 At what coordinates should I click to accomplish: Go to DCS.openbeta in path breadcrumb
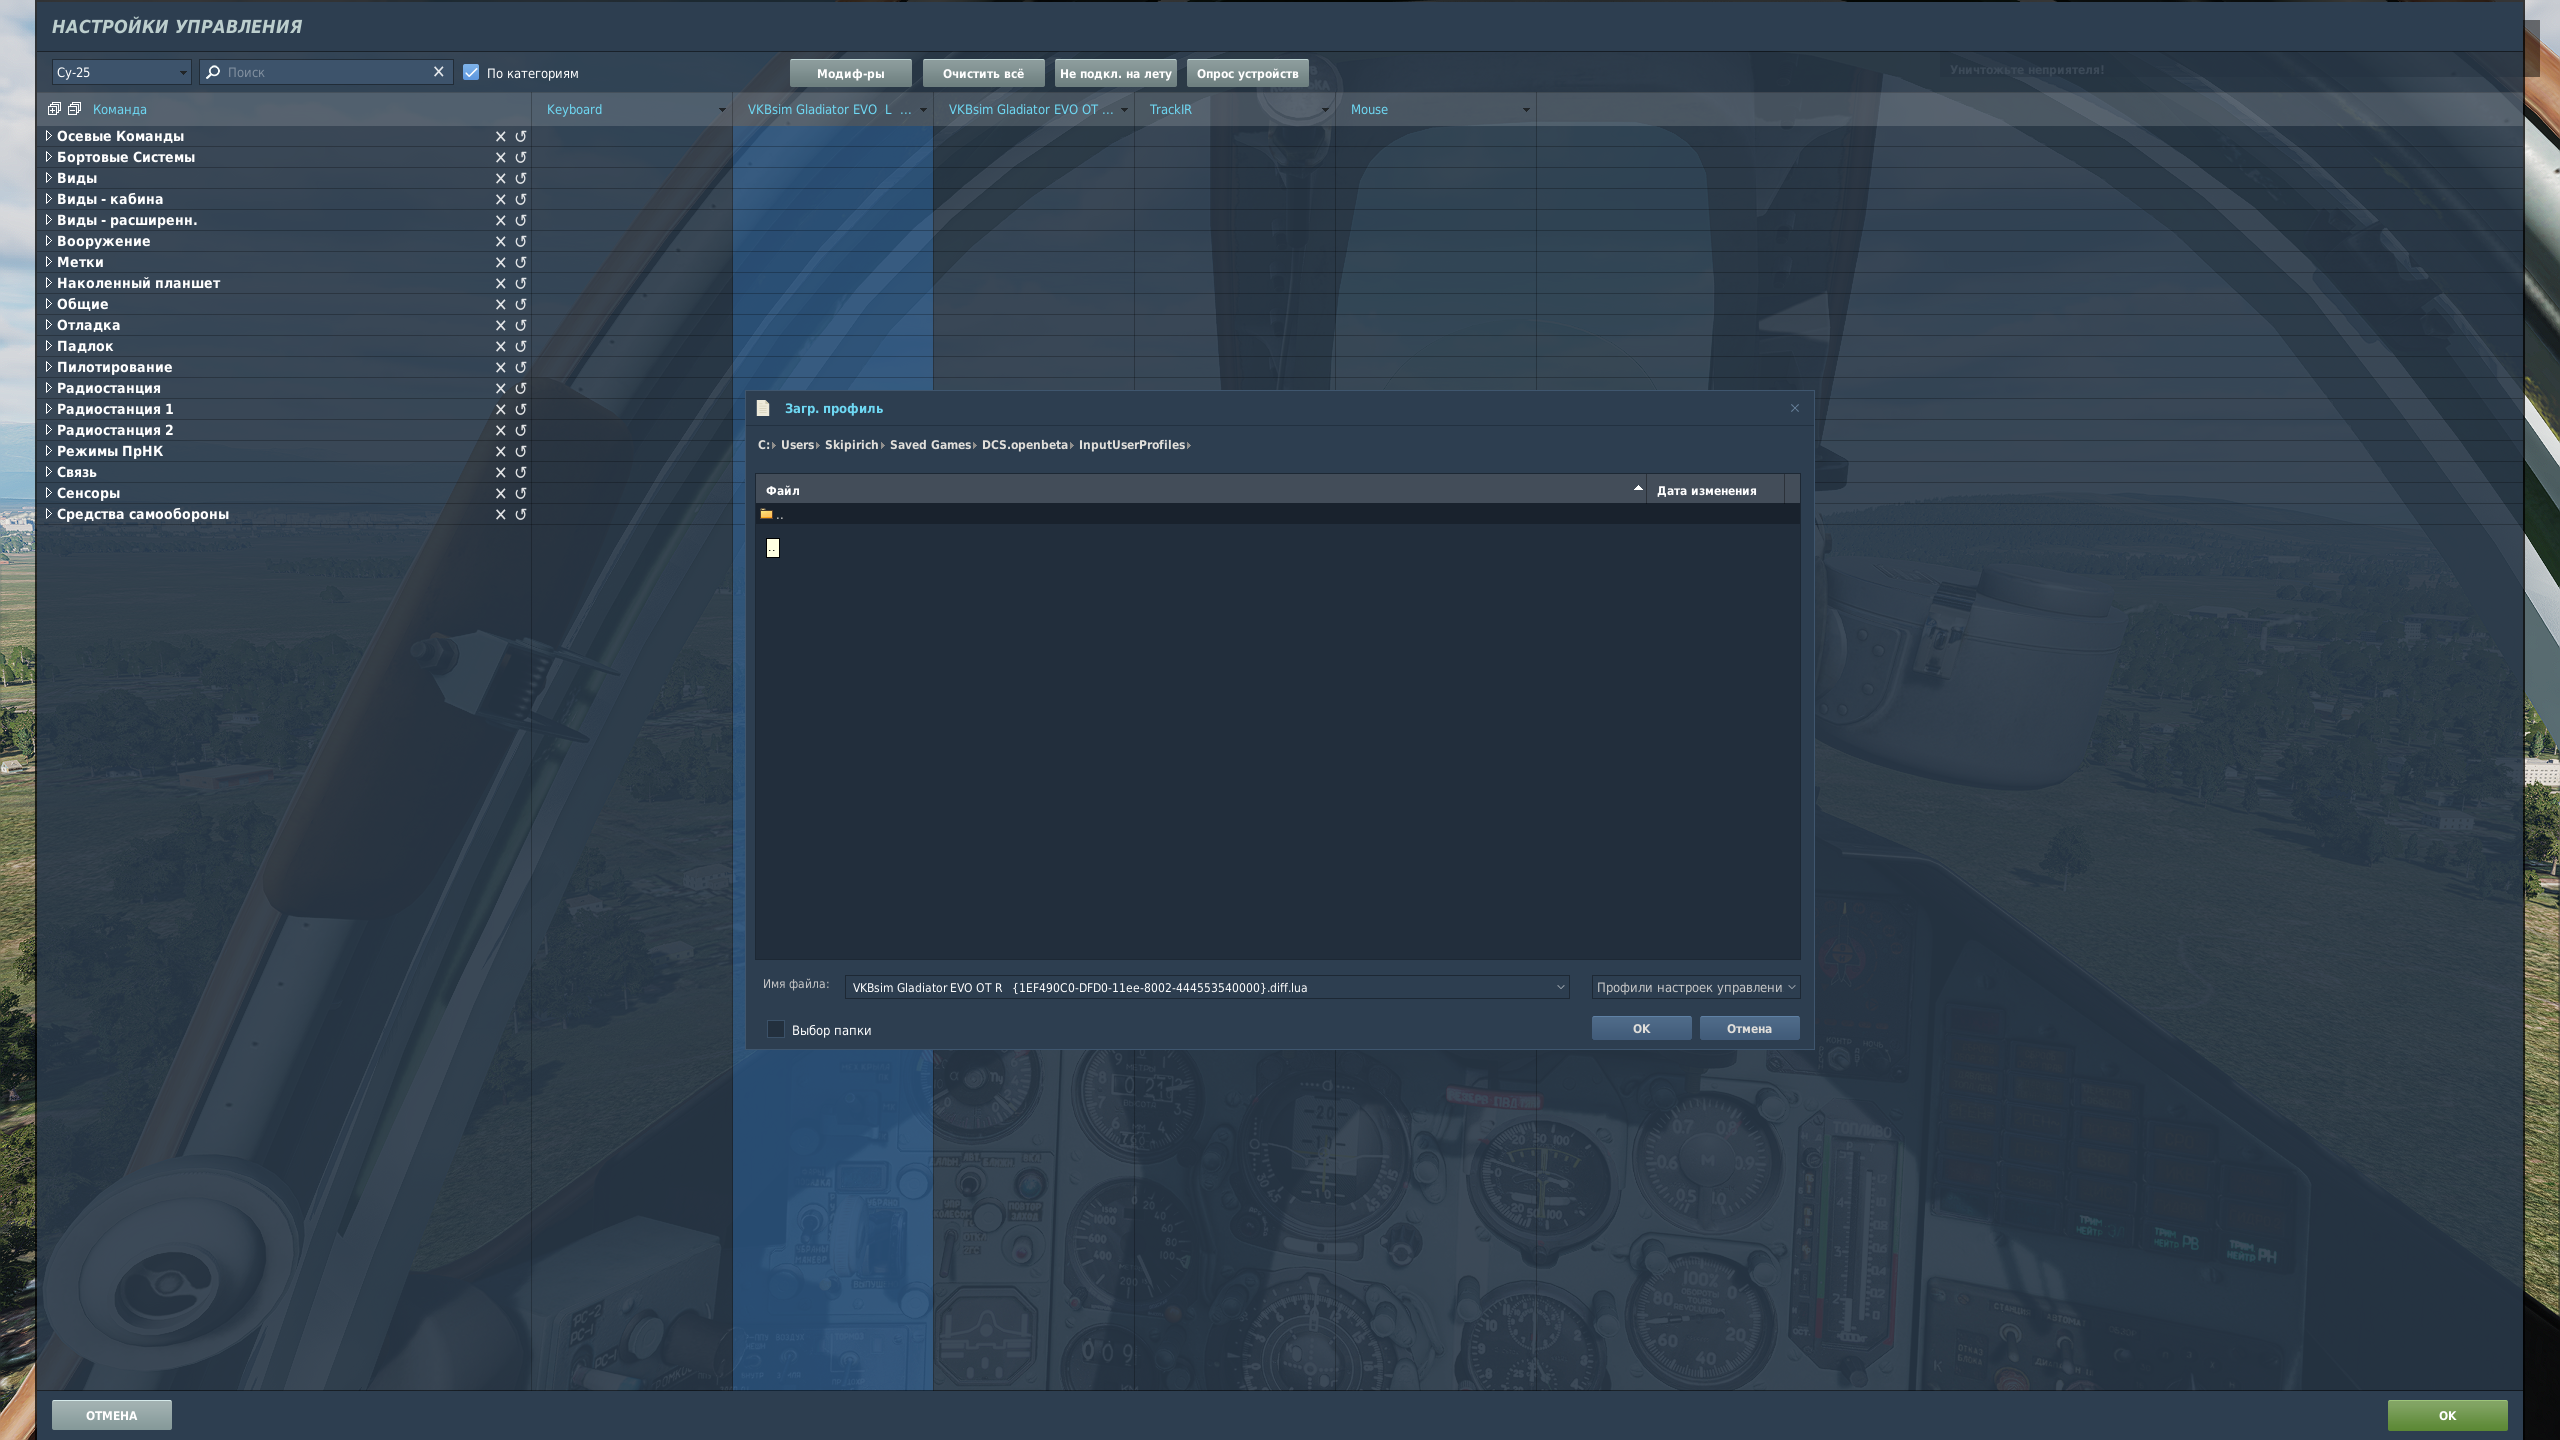click(1024, 445)
